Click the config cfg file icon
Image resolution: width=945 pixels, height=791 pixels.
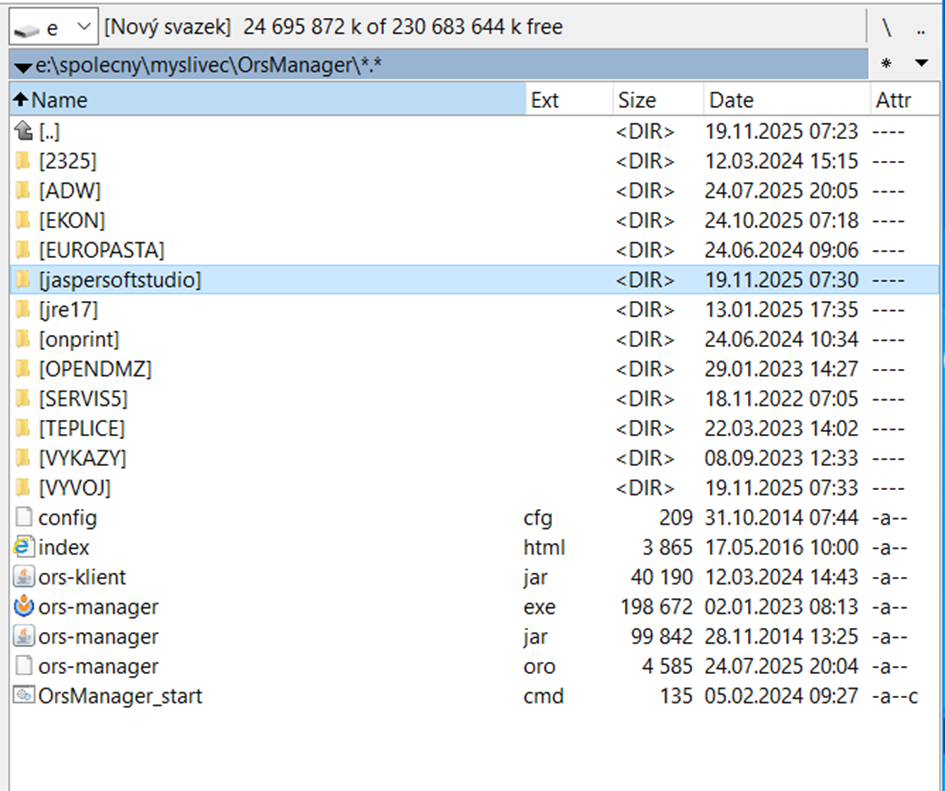pyautogui.click(x=24, y=518)
